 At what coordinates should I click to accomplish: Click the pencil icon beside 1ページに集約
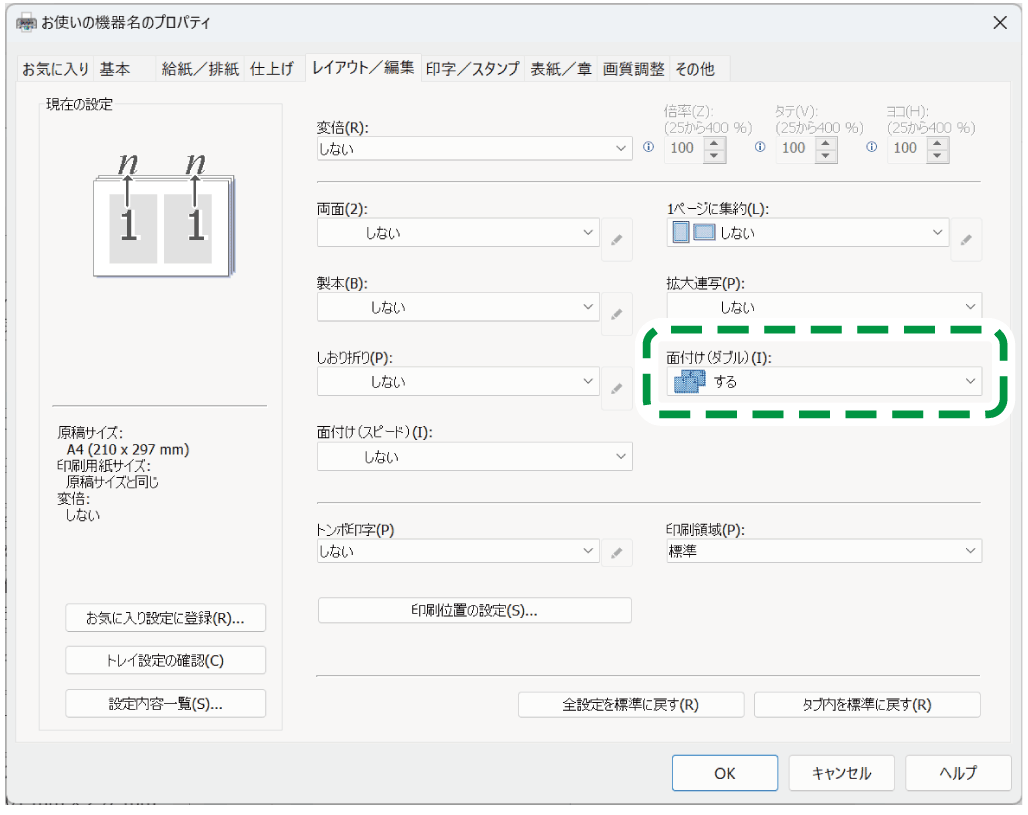pos(966,239)
